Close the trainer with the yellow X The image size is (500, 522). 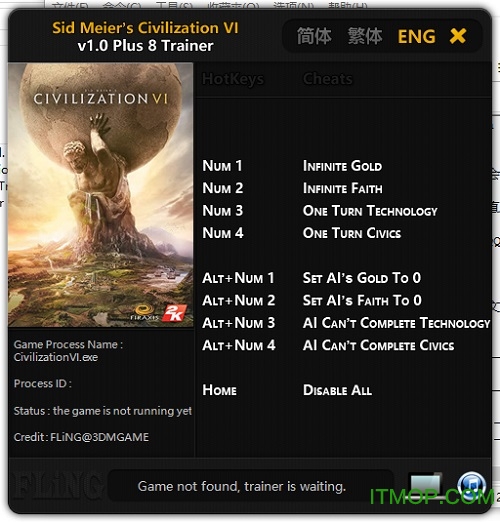(x=458, y=36)
